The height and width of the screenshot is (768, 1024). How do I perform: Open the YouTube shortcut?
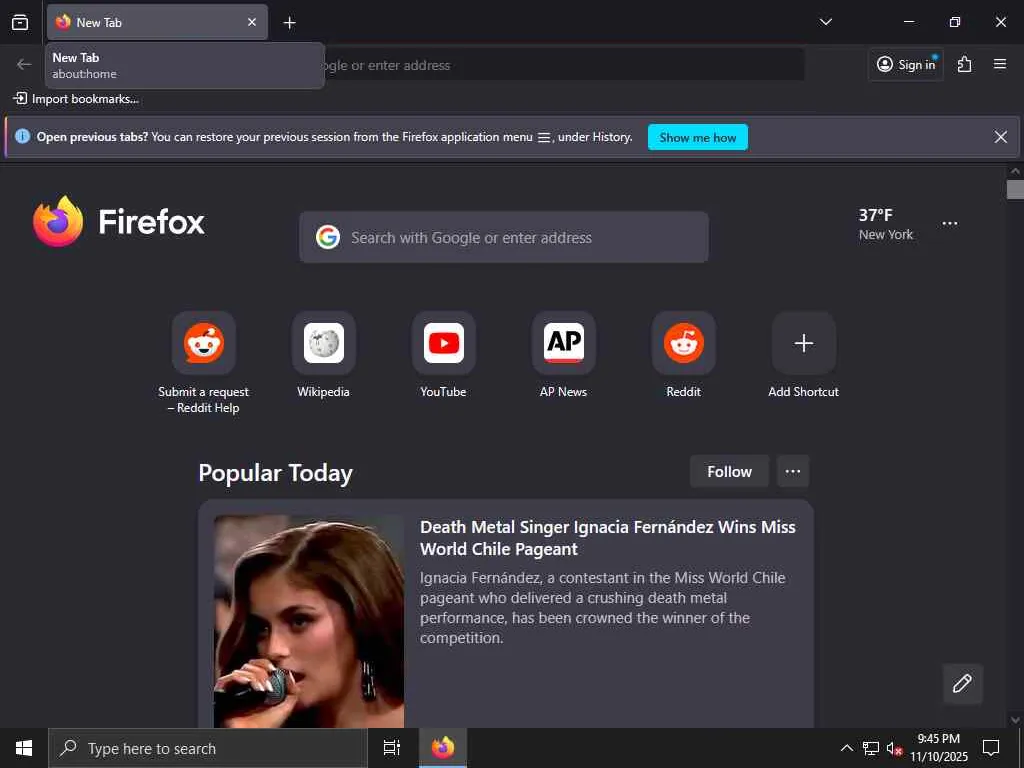[x=443, y=356]
